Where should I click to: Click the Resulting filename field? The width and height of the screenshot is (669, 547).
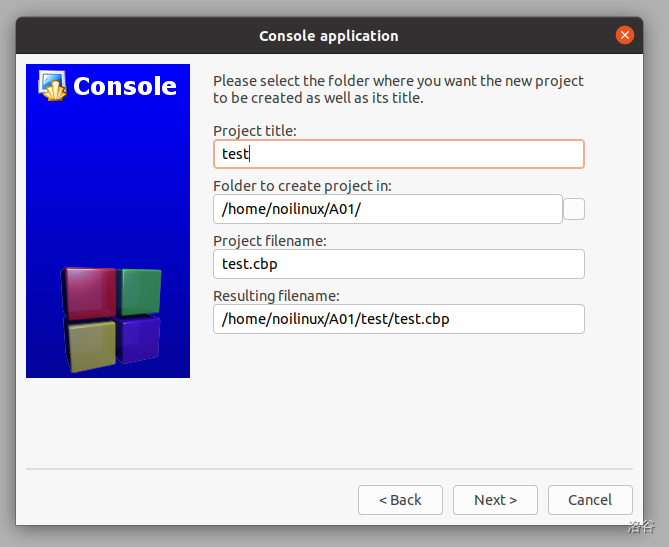398,319
